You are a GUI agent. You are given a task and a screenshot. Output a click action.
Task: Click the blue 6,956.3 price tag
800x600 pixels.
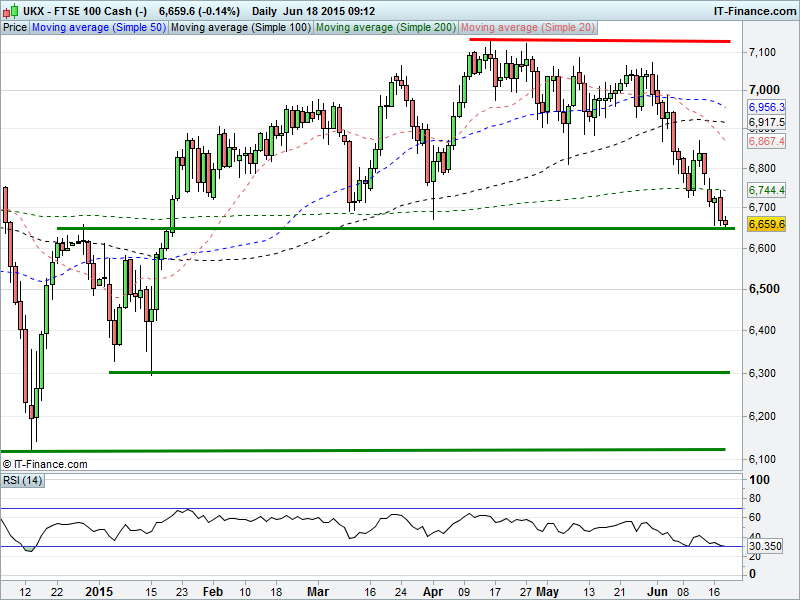click(x=766, y=106)
